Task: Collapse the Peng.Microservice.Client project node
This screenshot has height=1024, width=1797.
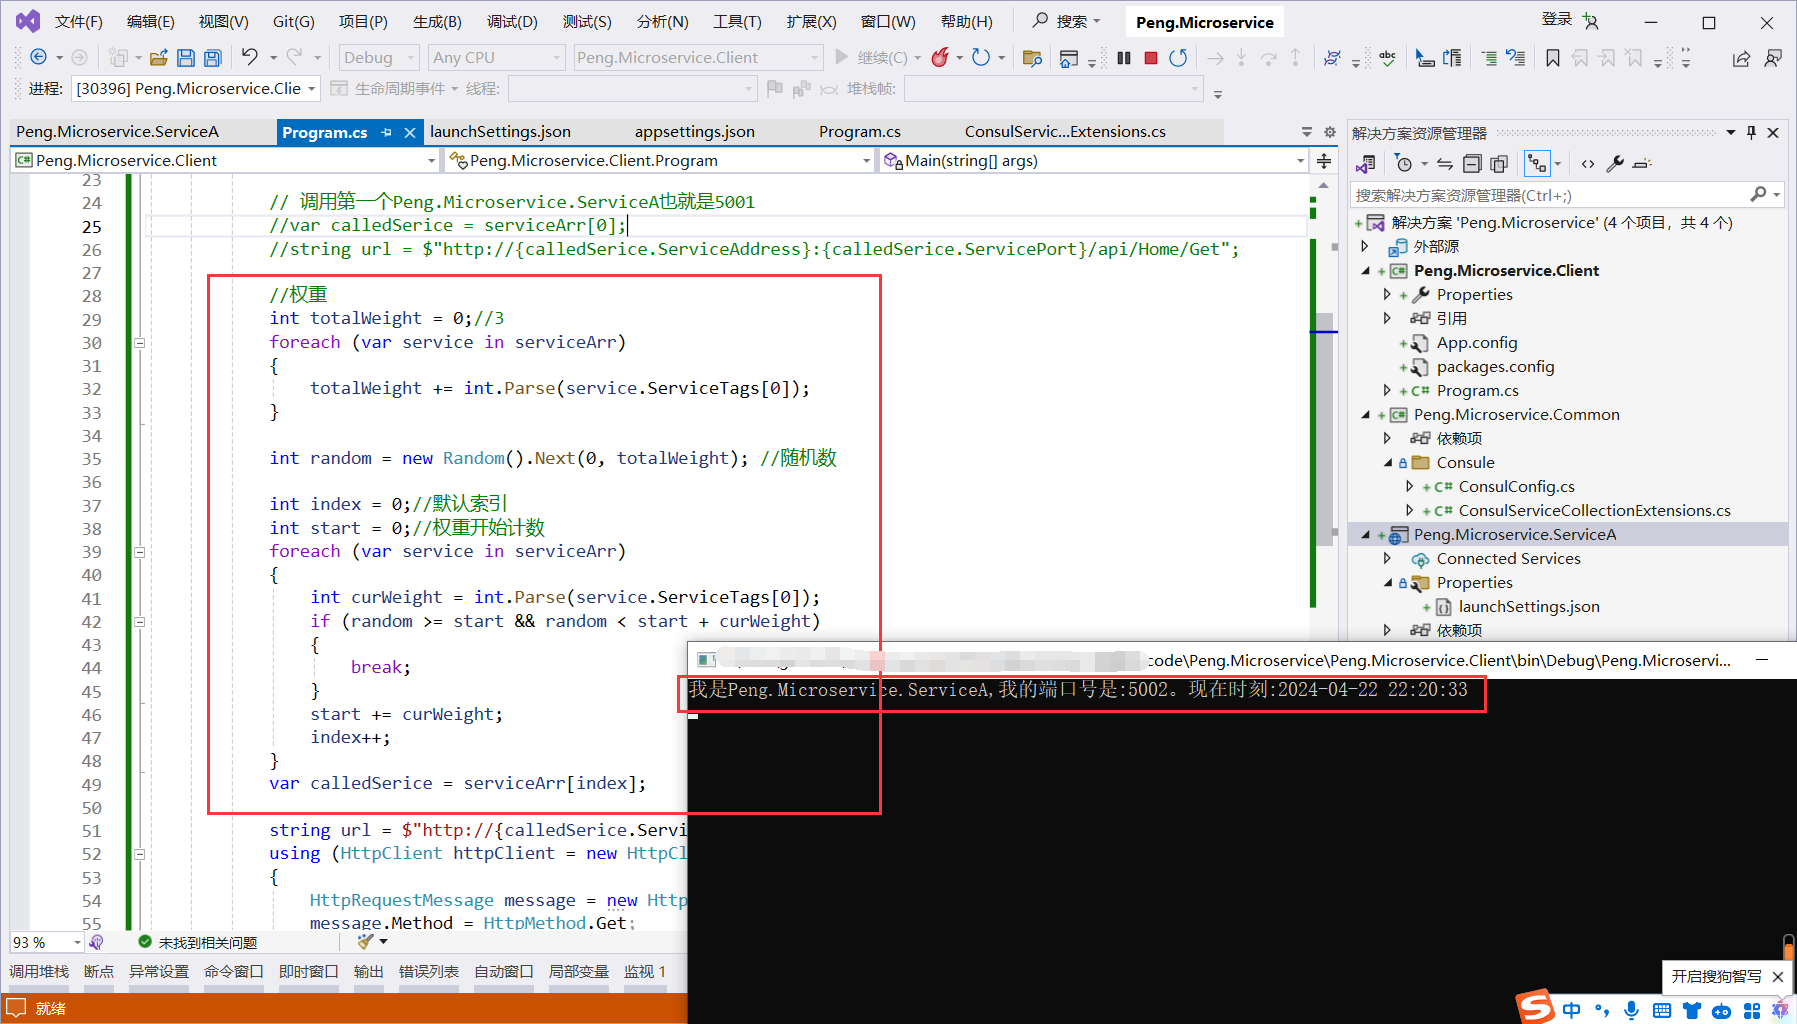Action: coord(1366,271)
